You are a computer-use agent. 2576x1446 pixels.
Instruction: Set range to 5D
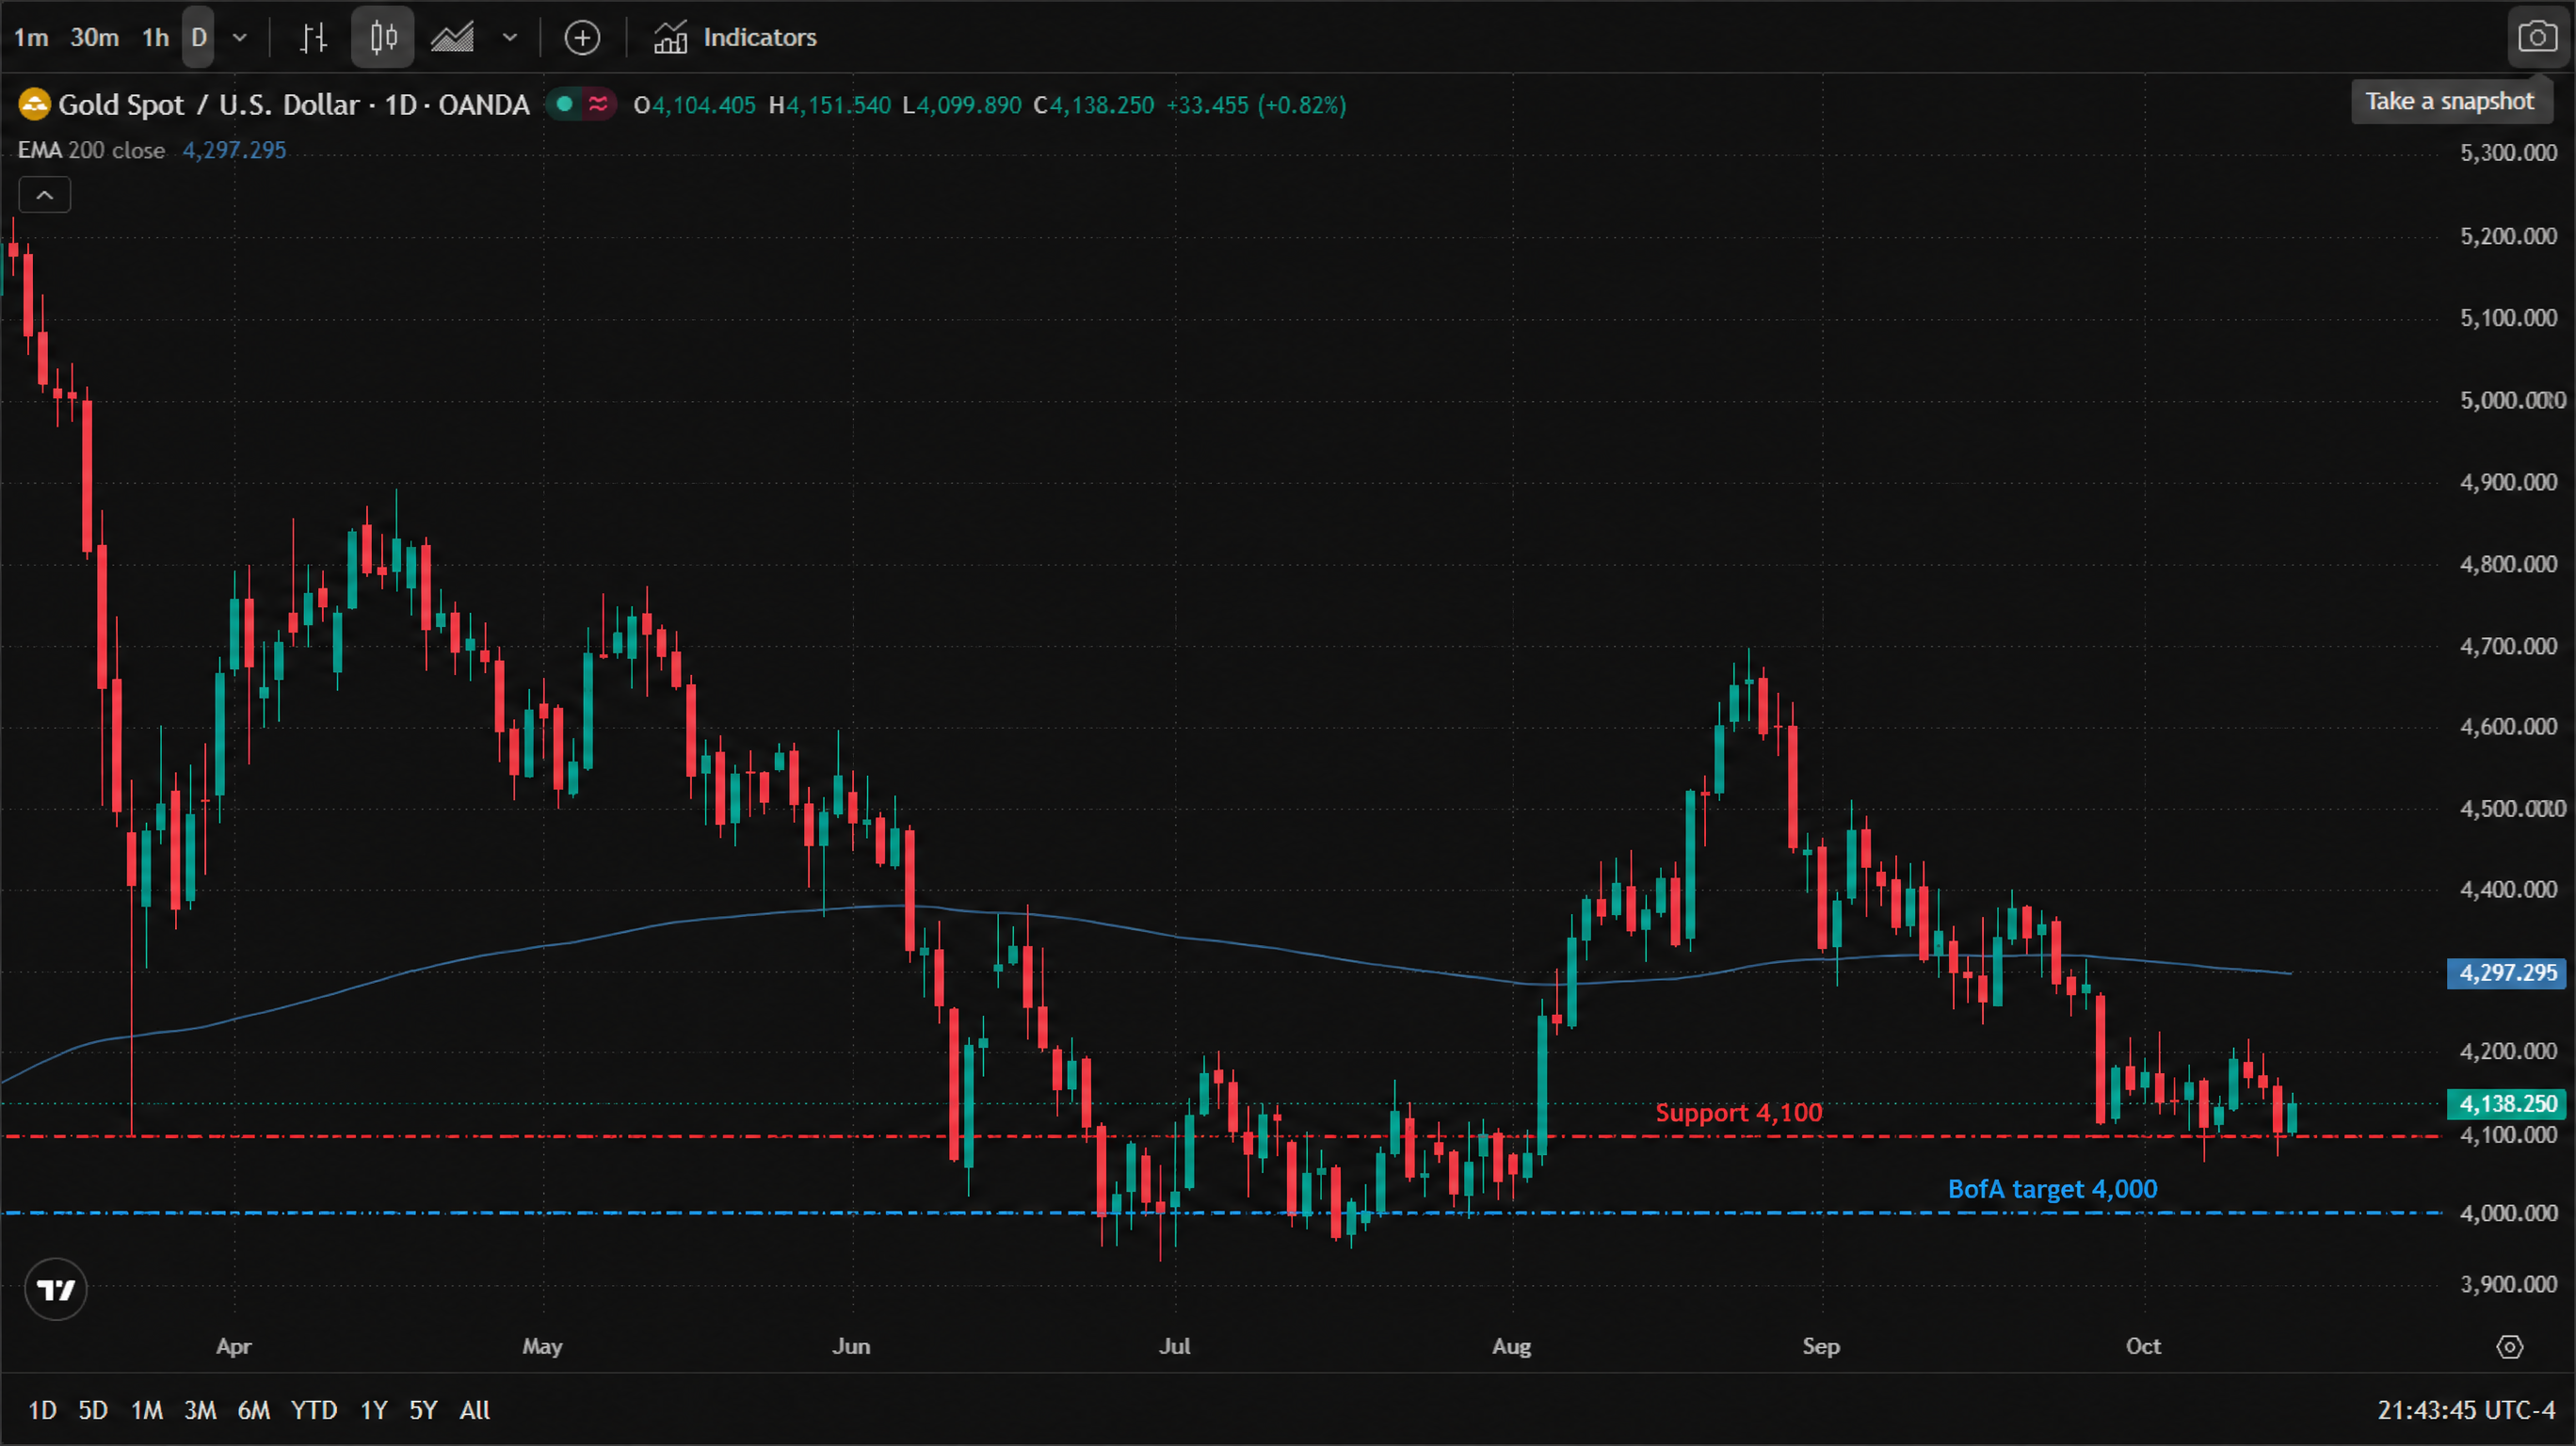click(93, 1411)
